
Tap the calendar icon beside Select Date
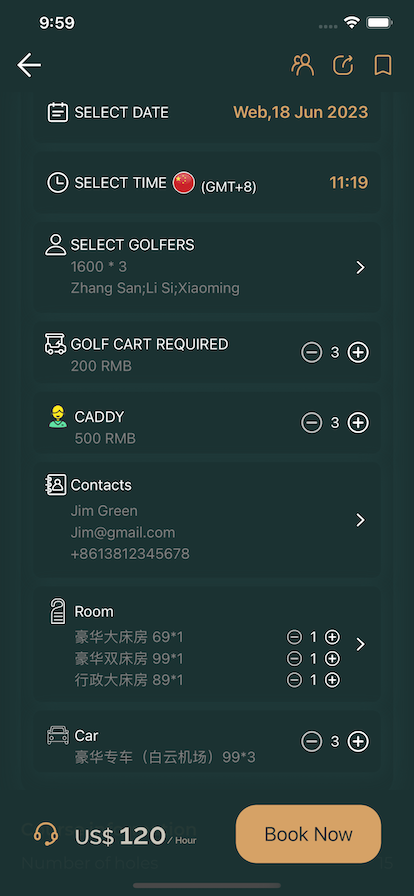coord(57,112)
